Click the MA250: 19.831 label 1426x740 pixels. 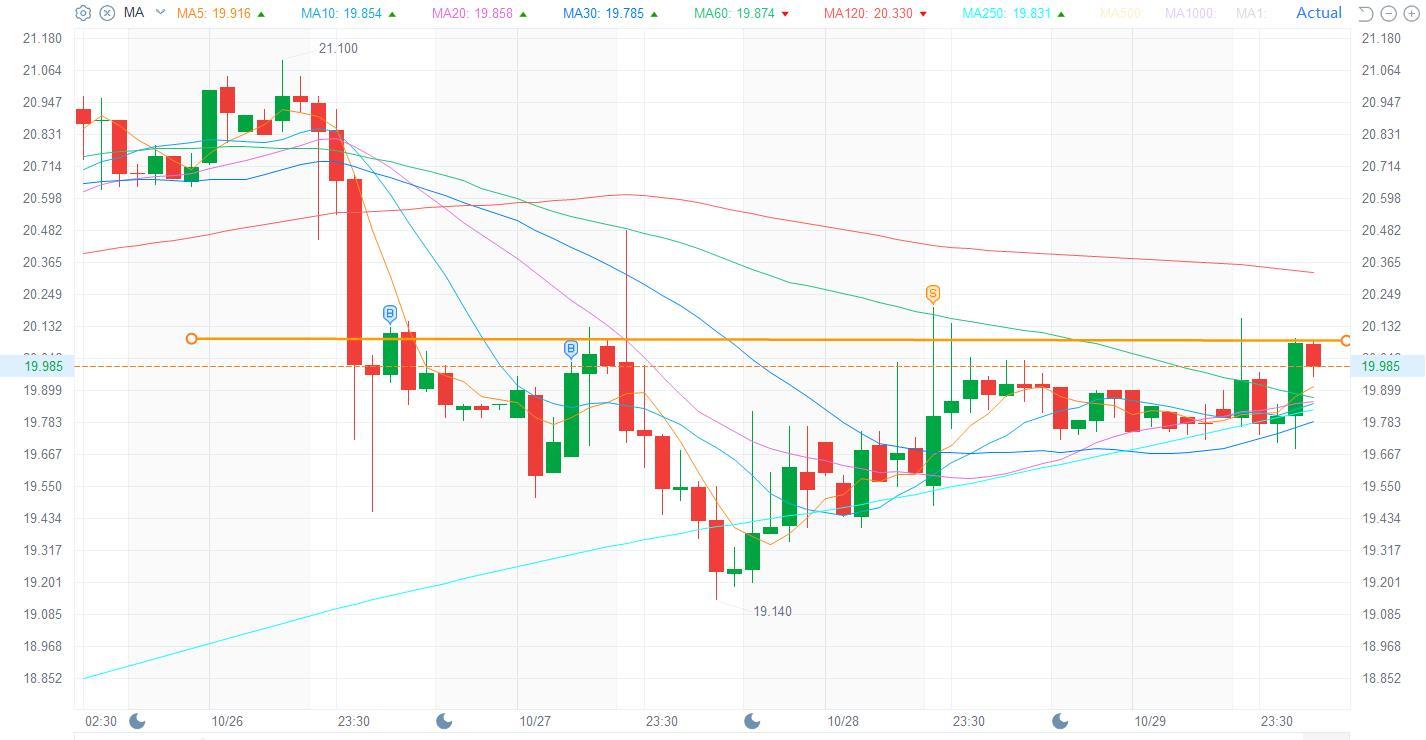click(x=1005, y=14)
